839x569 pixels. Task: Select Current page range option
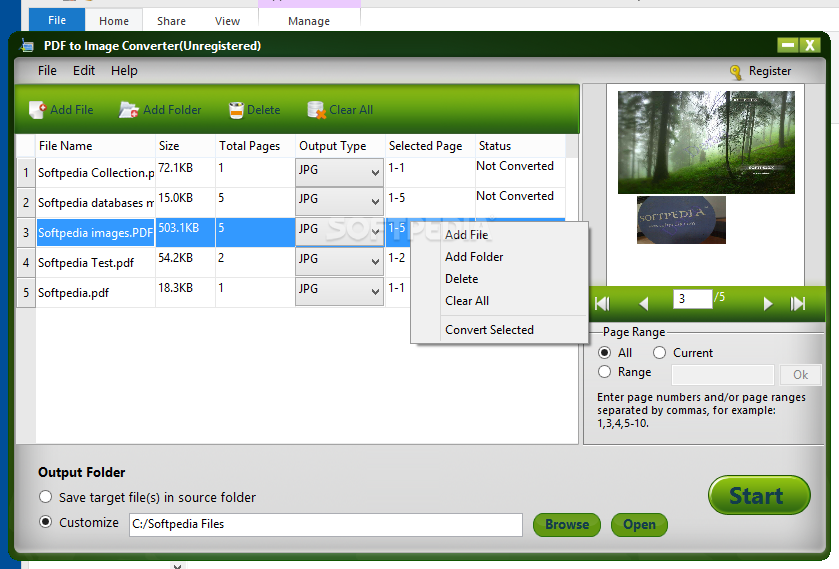click(659, 353)
